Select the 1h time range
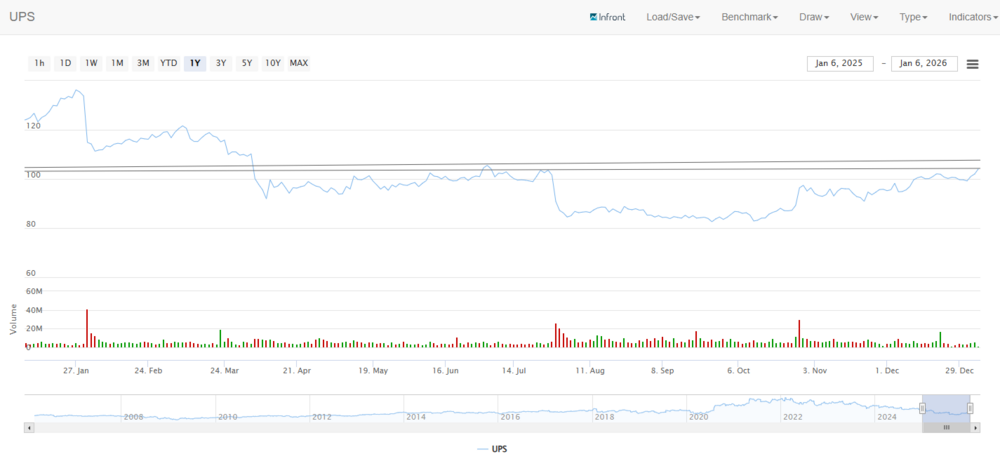This screenshot has width=1000, height=454. [40, 63]
